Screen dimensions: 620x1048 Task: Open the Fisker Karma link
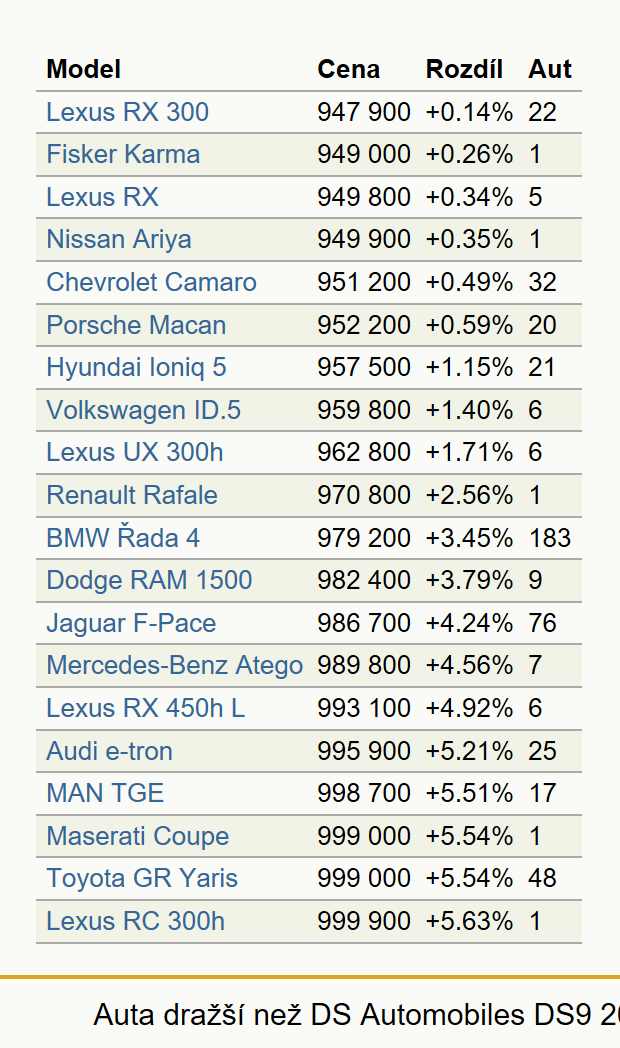coord(123,154)
